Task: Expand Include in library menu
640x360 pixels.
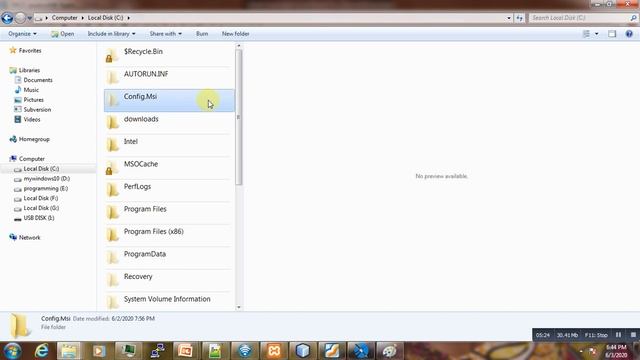Action: [111, 34]
